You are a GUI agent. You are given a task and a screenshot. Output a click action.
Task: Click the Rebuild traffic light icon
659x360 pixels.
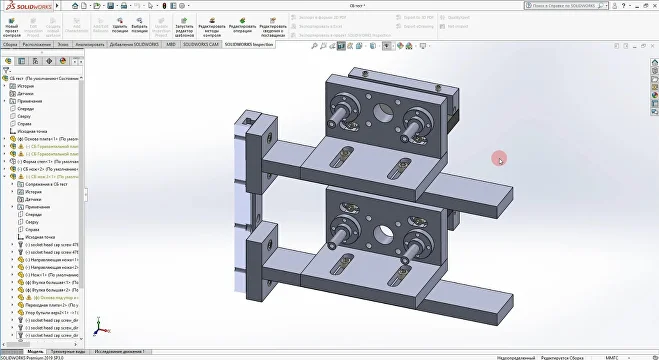coord(164,6)
